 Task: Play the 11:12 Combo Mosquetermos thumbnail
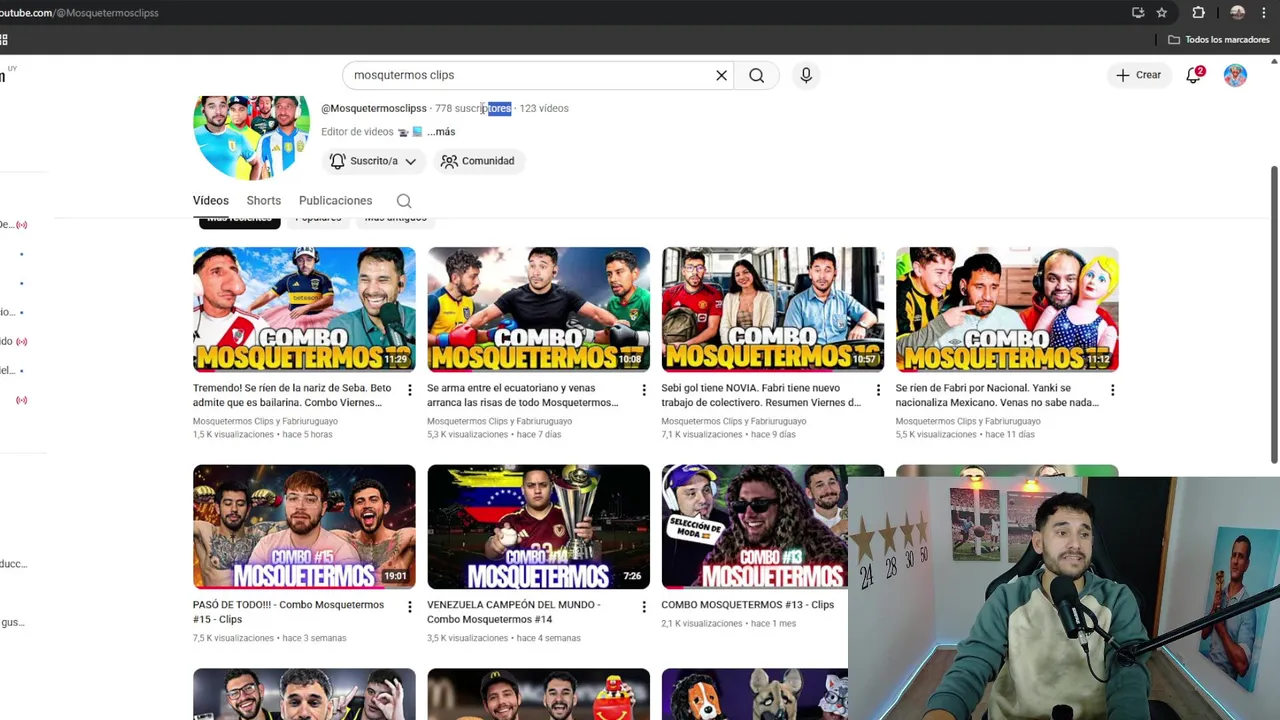(1007, 310)
